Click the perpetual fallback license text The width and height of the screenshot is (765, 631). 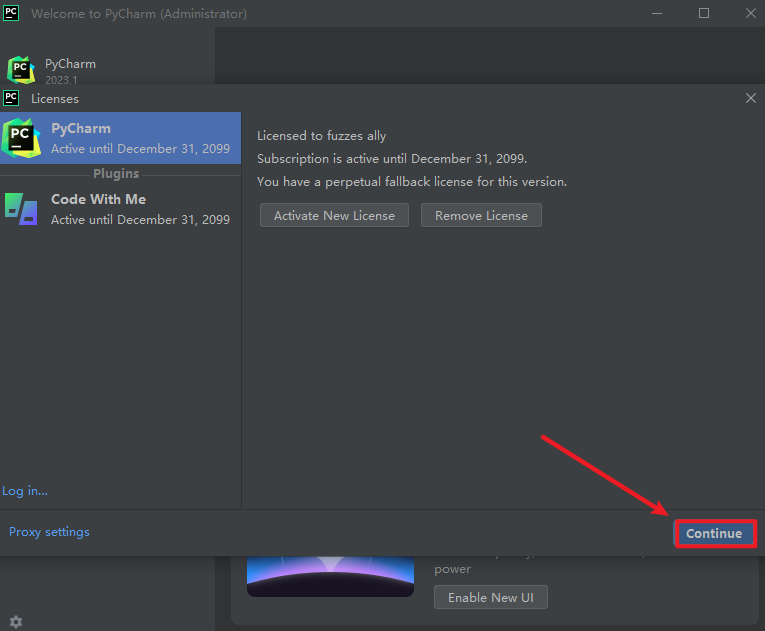coord(412,182)
